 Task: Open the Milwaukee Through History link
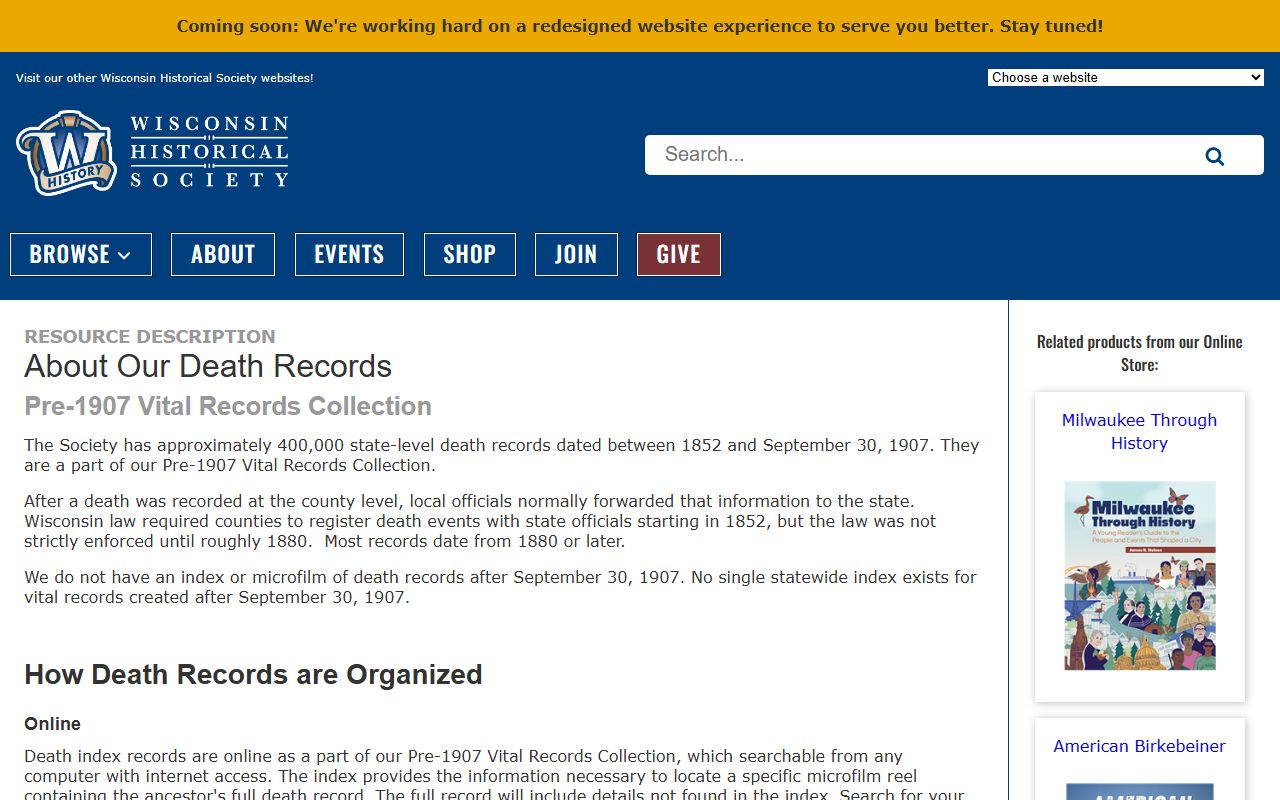[x=1139, y=431]
